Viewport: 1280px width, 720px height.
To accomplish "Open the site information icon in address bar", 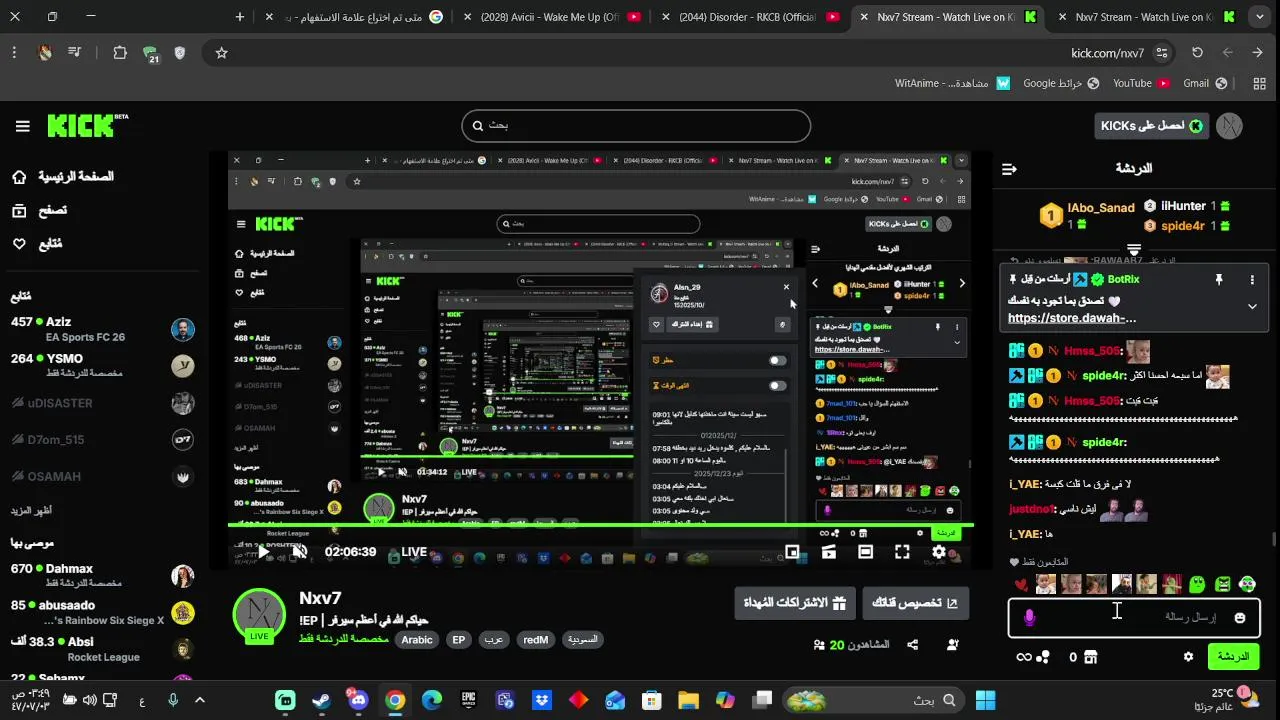I will [x=1161, y=53].
